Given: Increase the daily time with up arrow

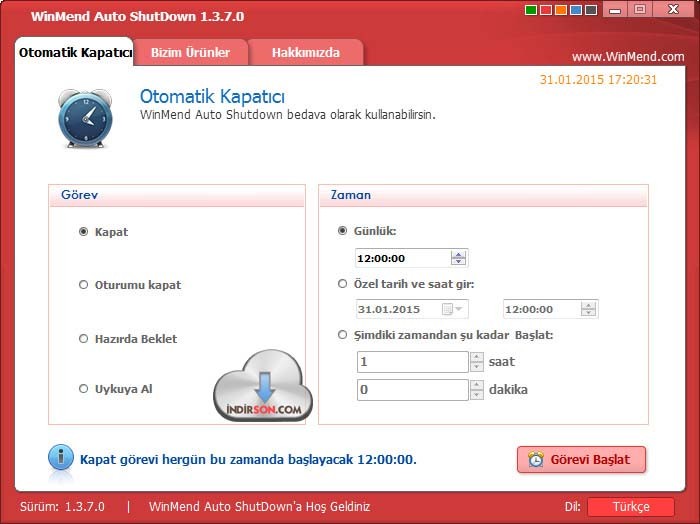Looking at the screenshot, I should pyautogui.click(x=458, y=254).
